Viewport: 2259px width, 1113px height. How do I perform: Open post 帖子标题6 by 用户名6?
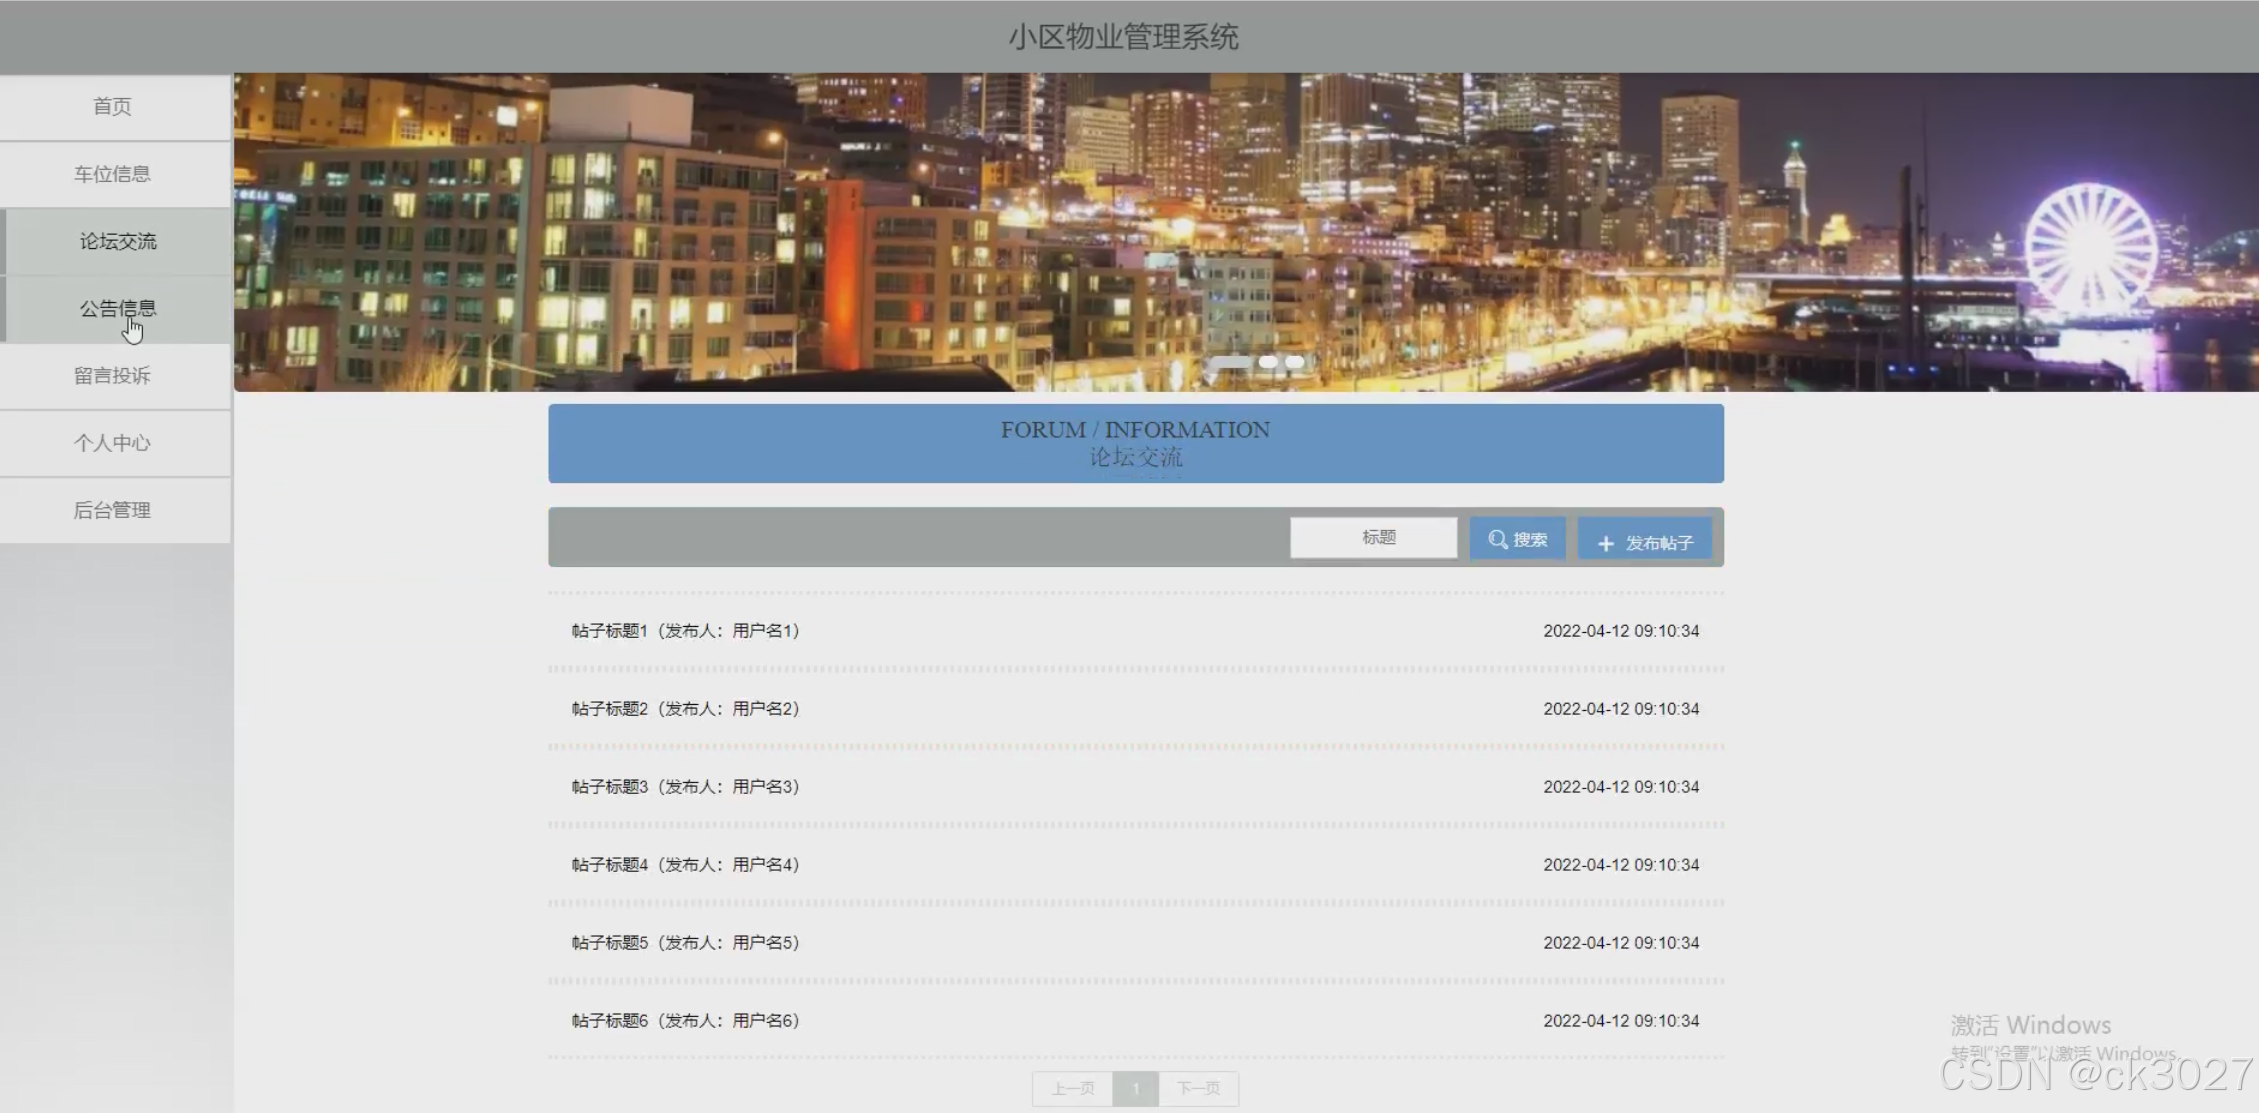click(685, 1021)
